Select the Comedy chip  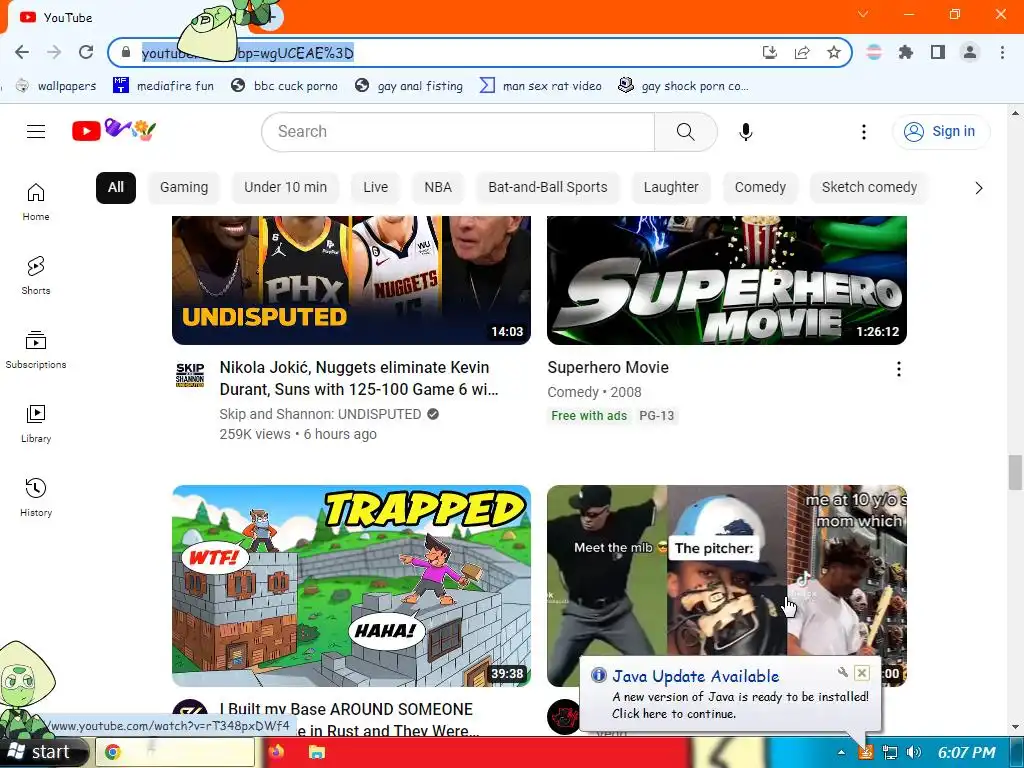[x=760, y=188]
